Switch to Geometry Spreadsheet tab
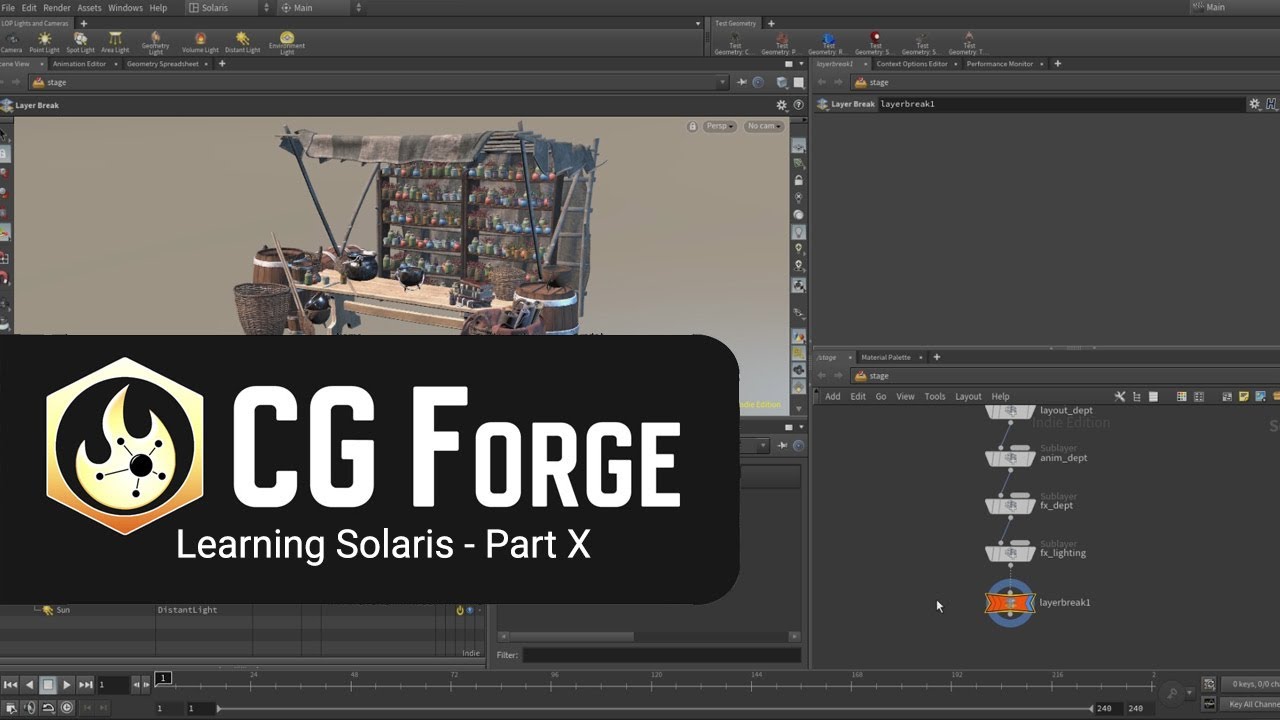1280x720 pixels. 162,64
